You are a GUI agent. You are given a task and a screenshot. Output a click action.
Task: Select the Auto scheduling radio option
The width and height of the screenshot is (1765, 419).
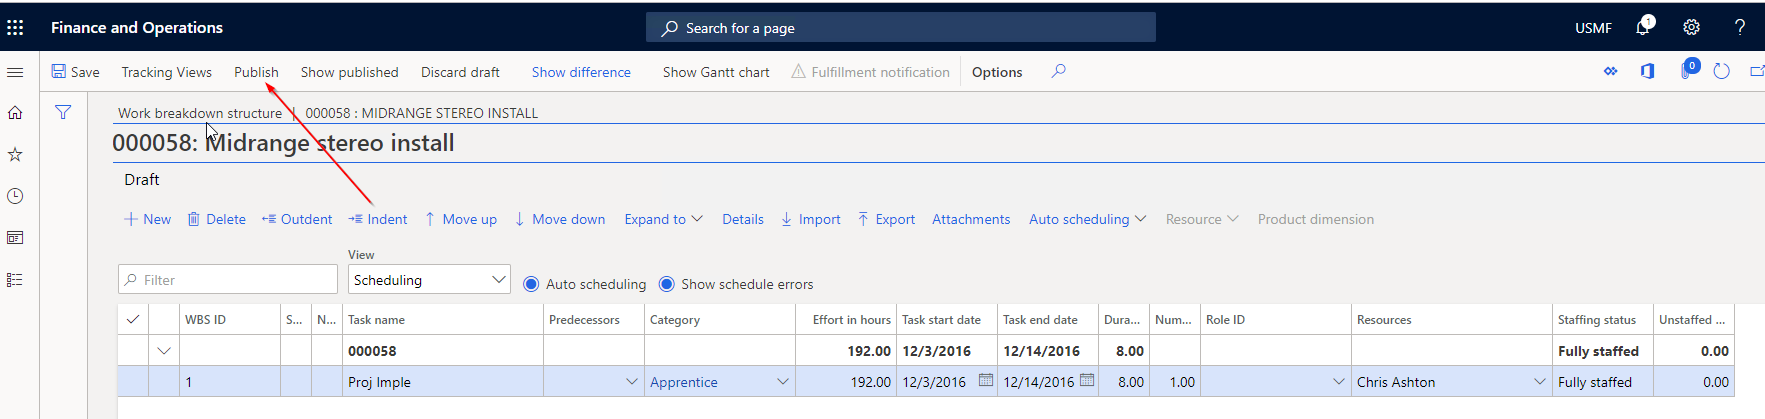point(532,284)
